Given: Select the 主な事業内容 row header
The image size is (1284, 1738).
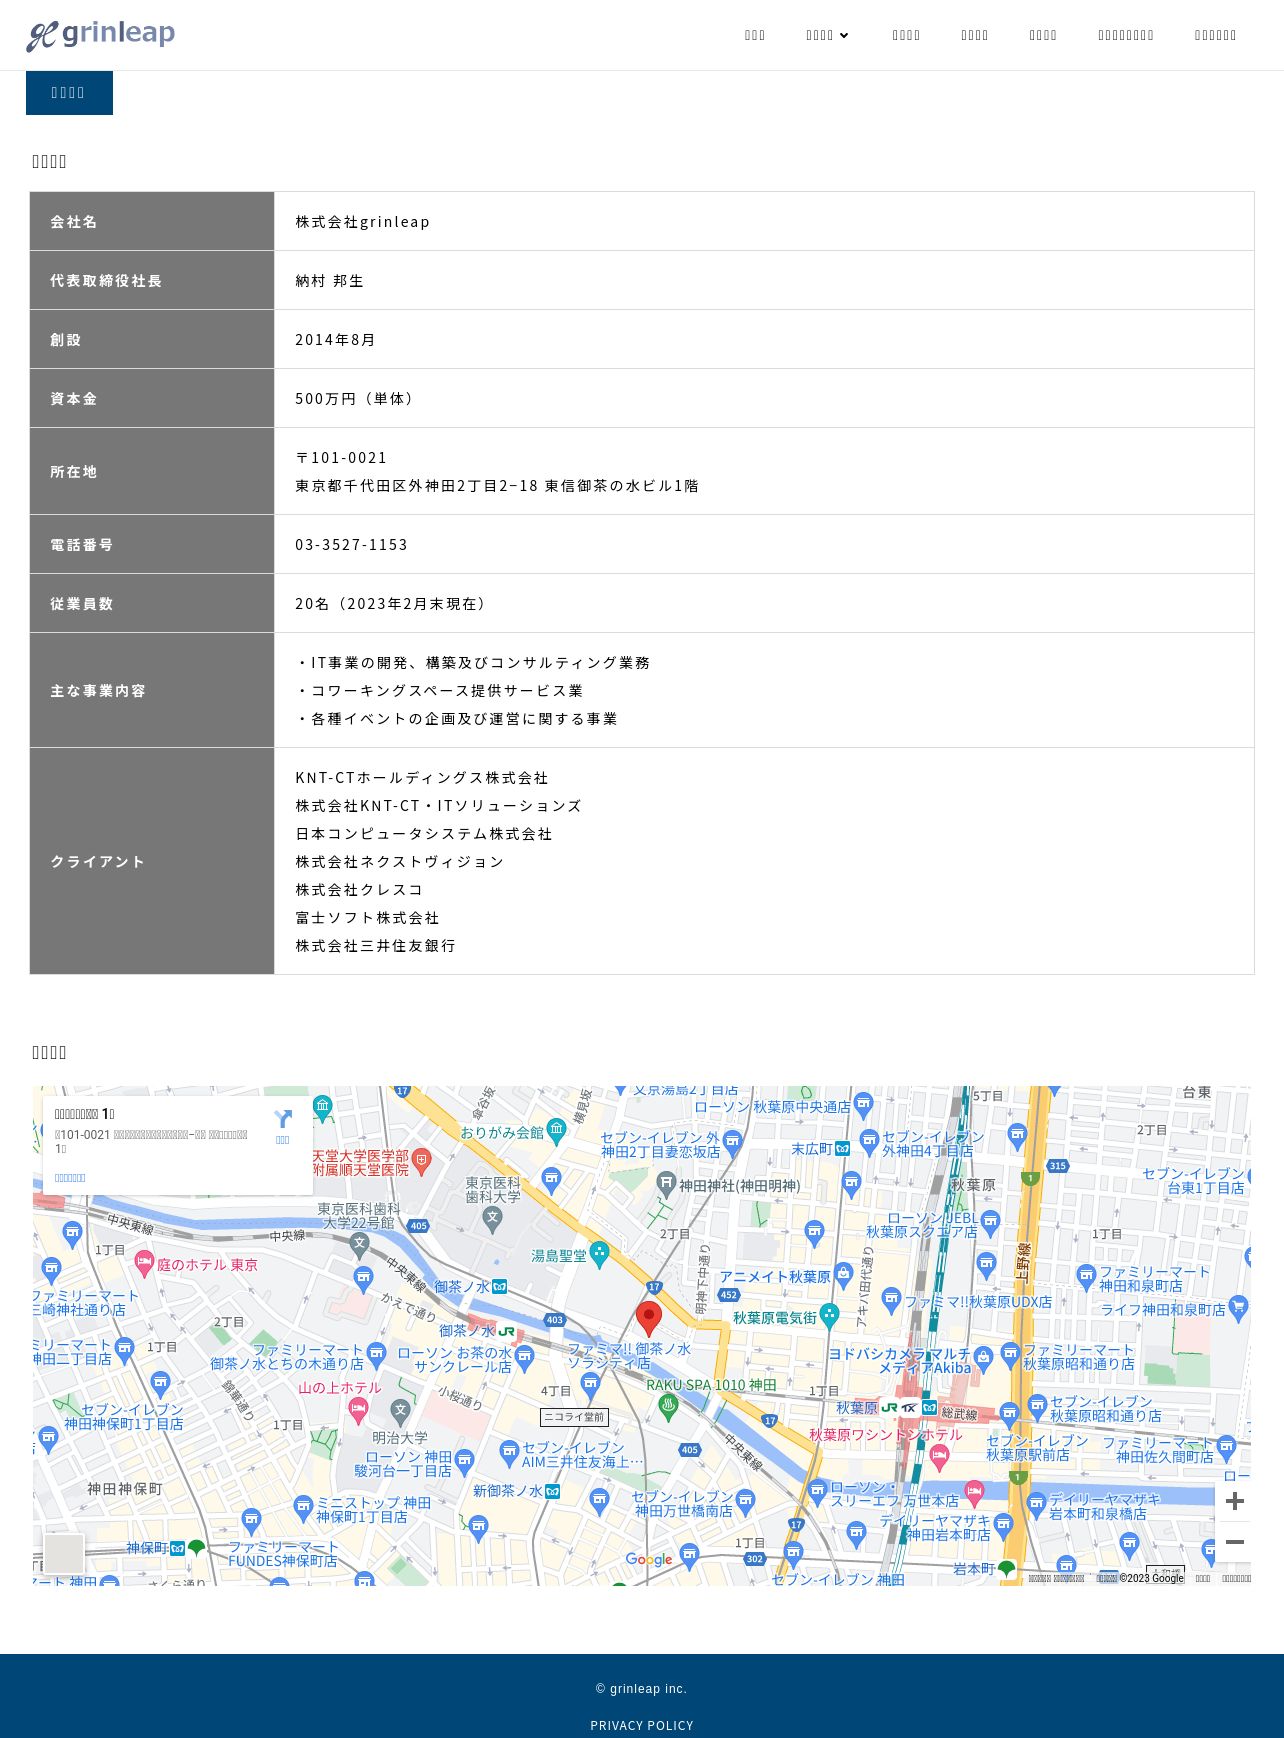Looking at the screenshot, I should click(152, 690).
